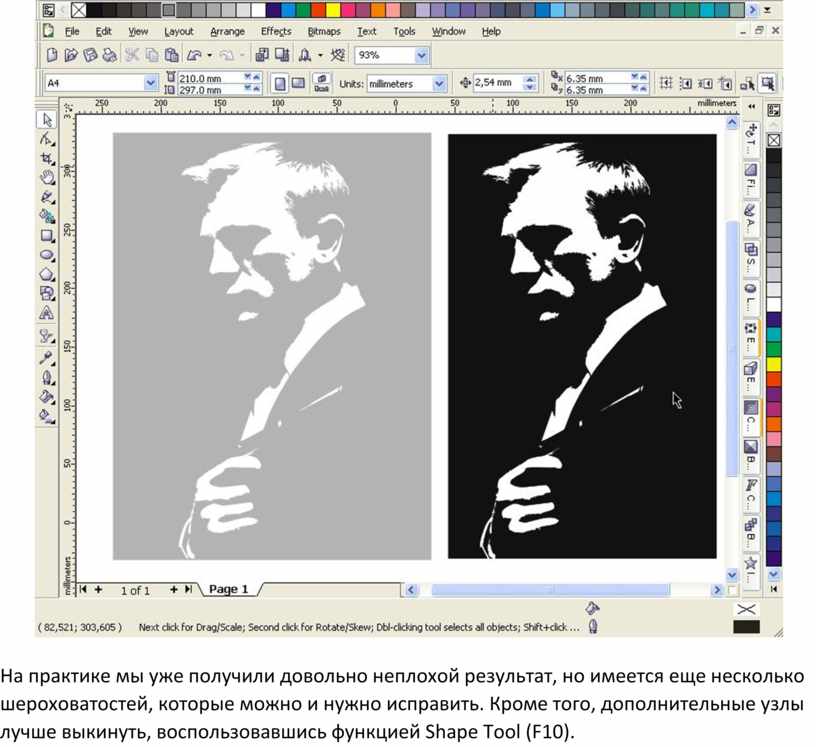Expand the top color palette flyout
Viewport: 816px width, 747px height.
click(768, 10)
